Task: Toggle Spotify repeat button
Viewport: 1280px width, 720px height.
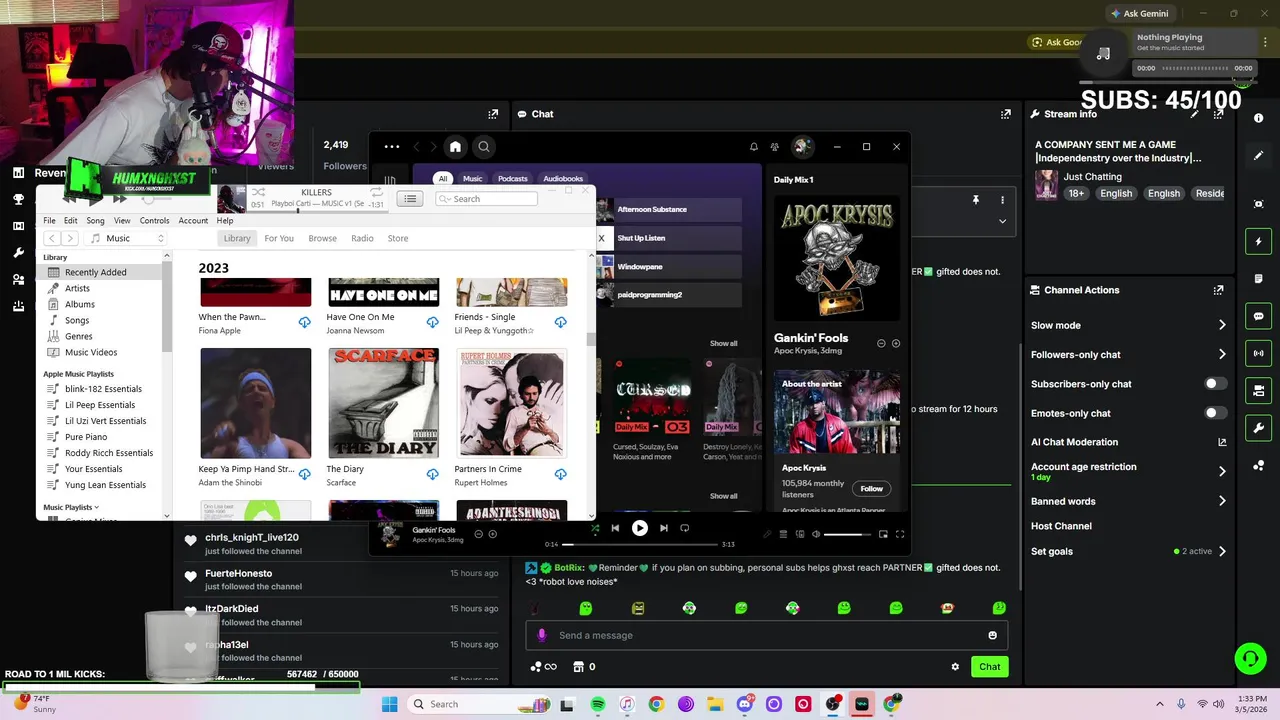Action: (685, 528)
